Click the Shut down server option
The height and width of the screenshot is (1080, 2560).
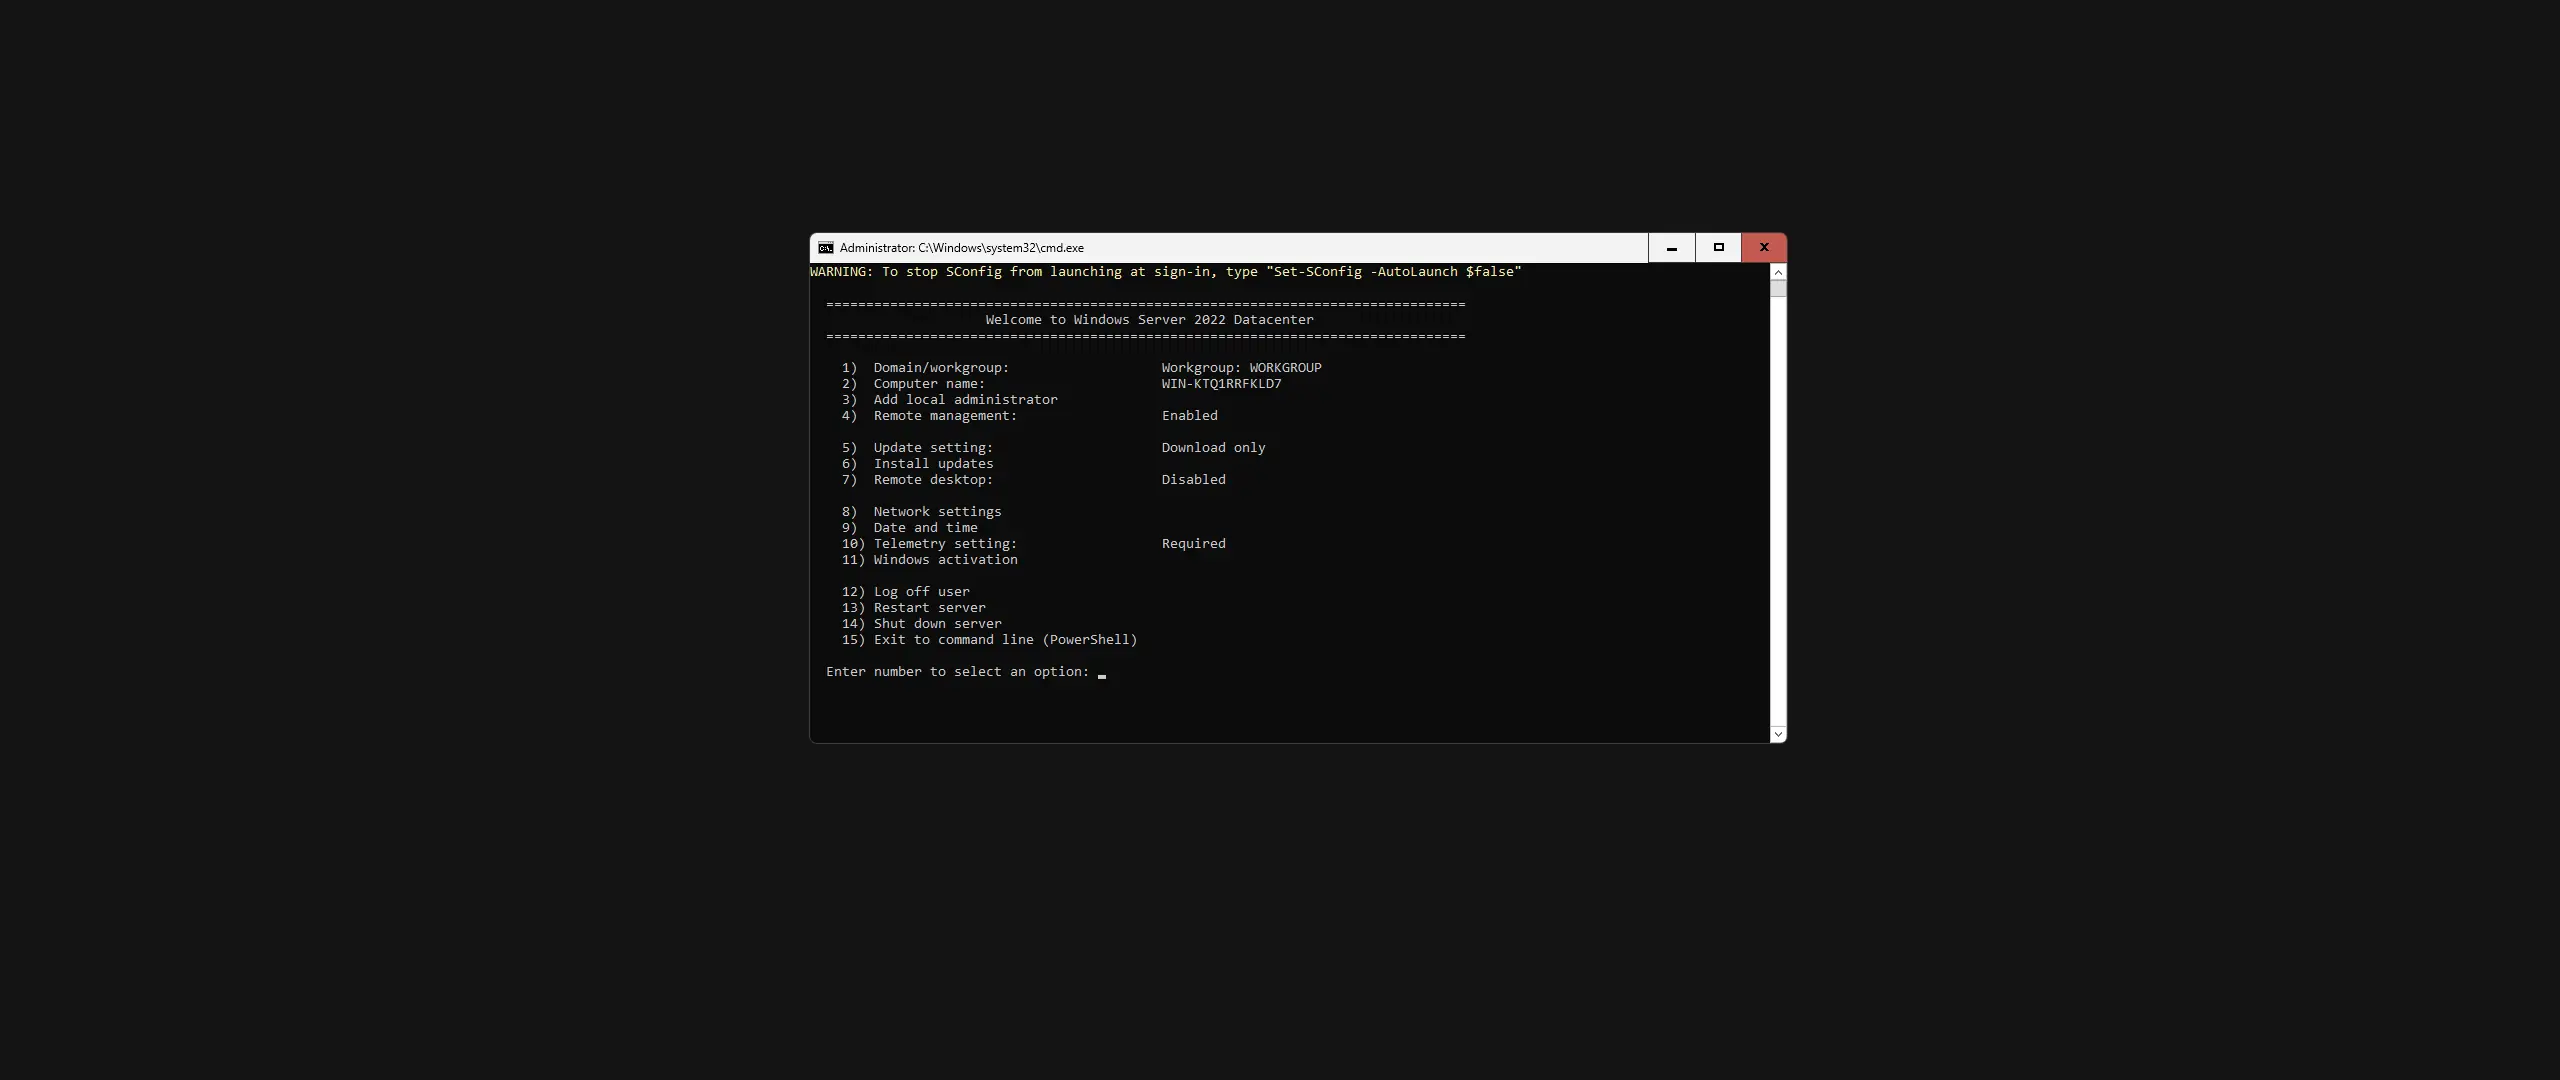936,623
